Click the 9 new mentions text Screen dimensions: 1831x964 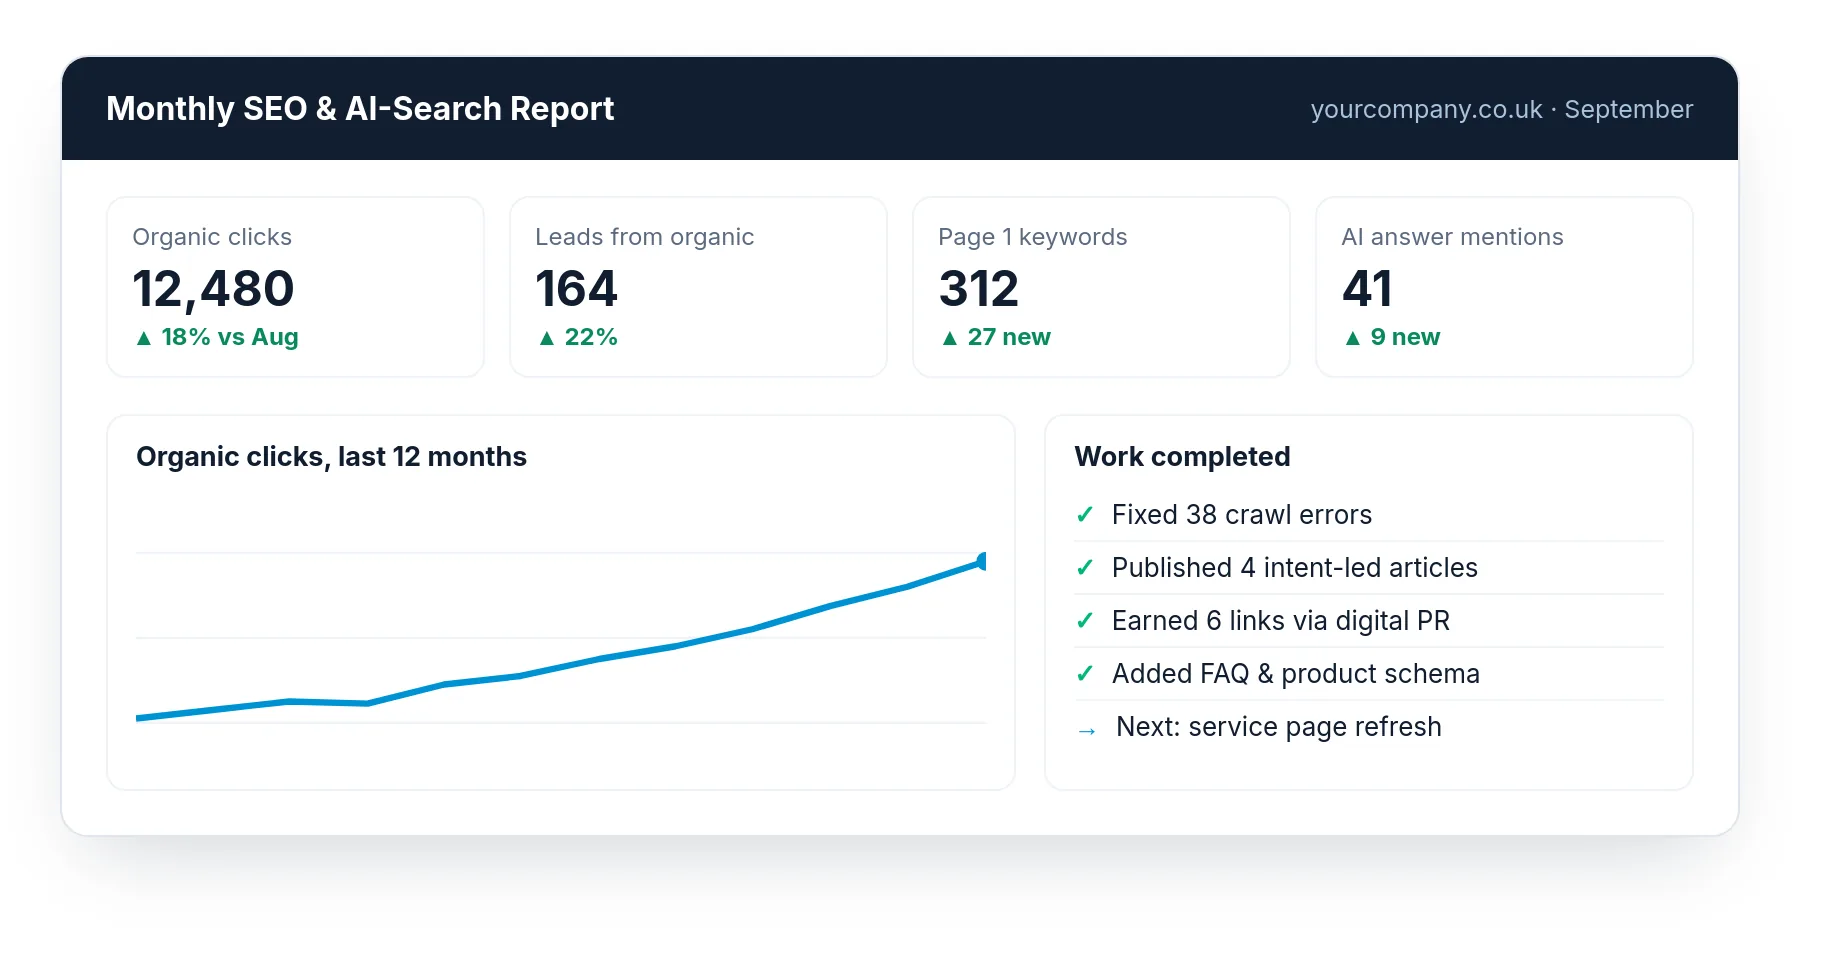[1405, 337]
